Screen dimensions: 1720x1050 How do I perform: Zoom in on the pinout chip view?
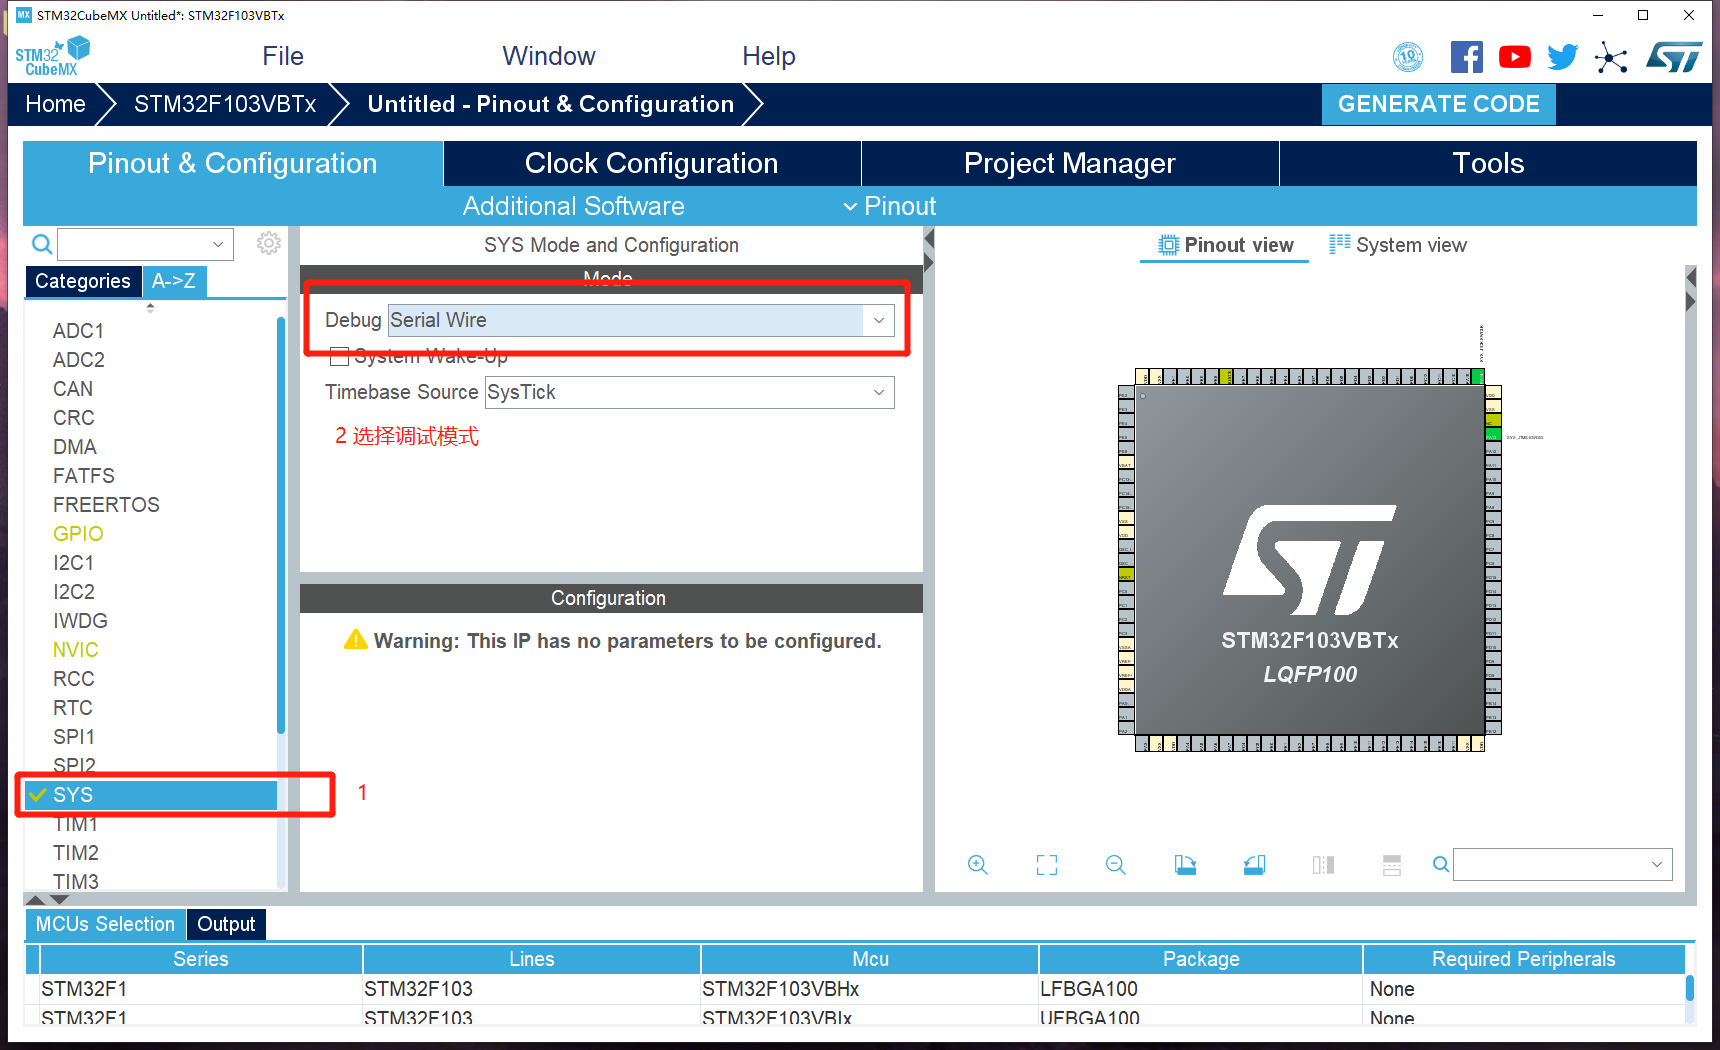pyautogui.click(x=978, y=865)
